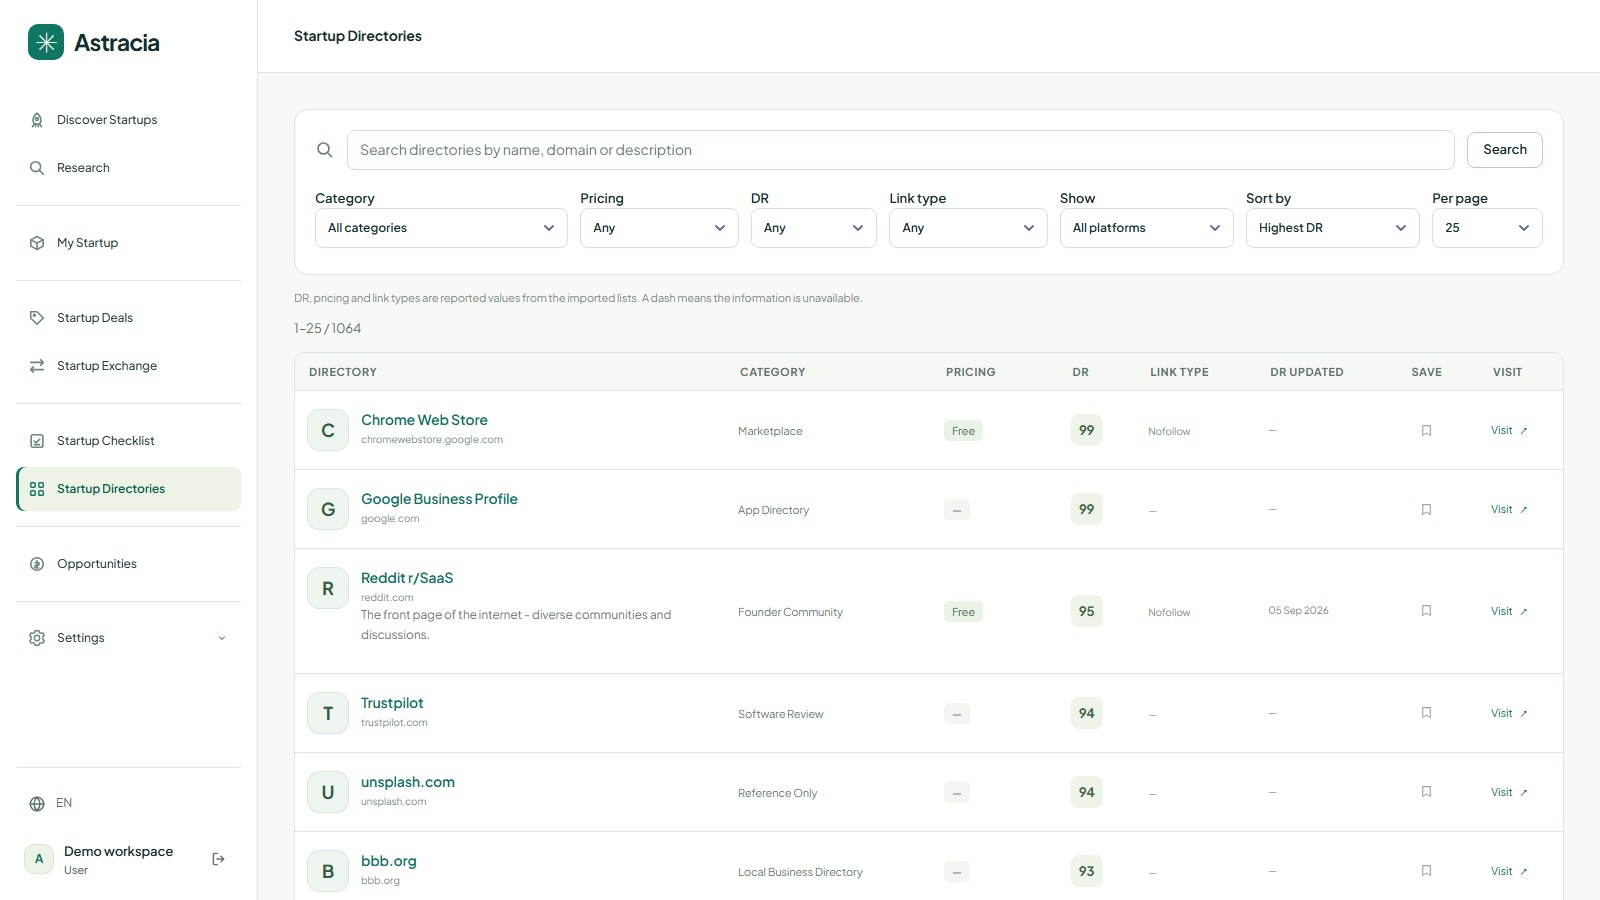1600x900 pixels.
Task: Click Local Business Directory category text
Action: (800, 872)
